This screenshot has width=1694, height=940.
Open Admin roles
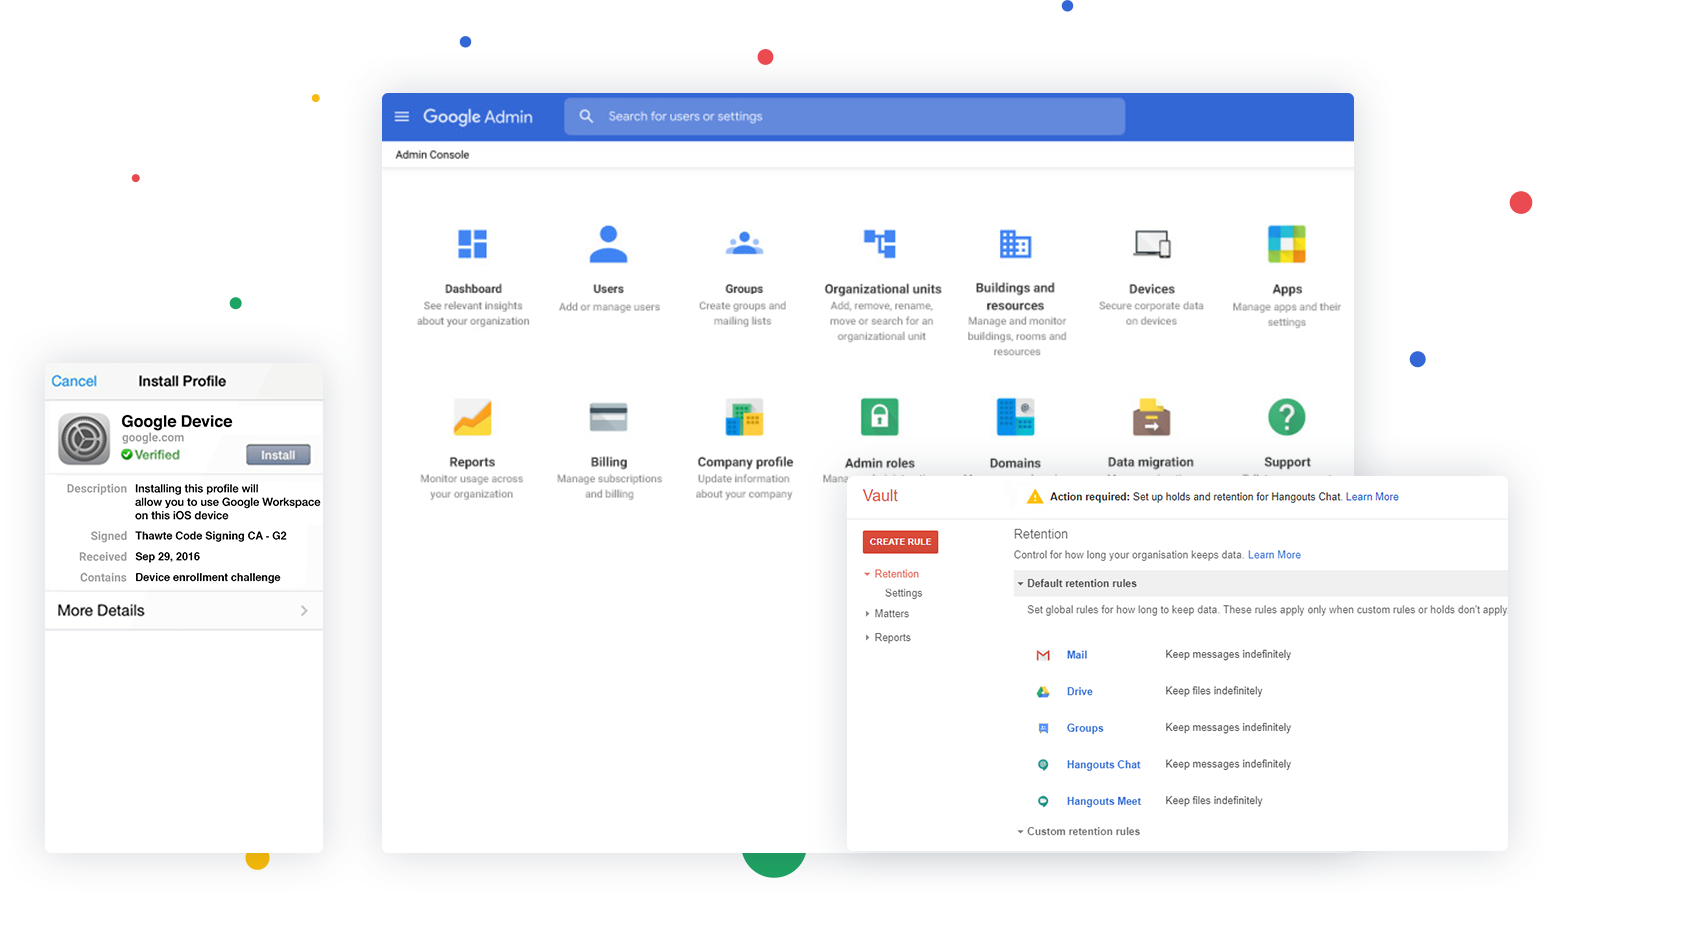pyautogui.click(x=879, y=417)
